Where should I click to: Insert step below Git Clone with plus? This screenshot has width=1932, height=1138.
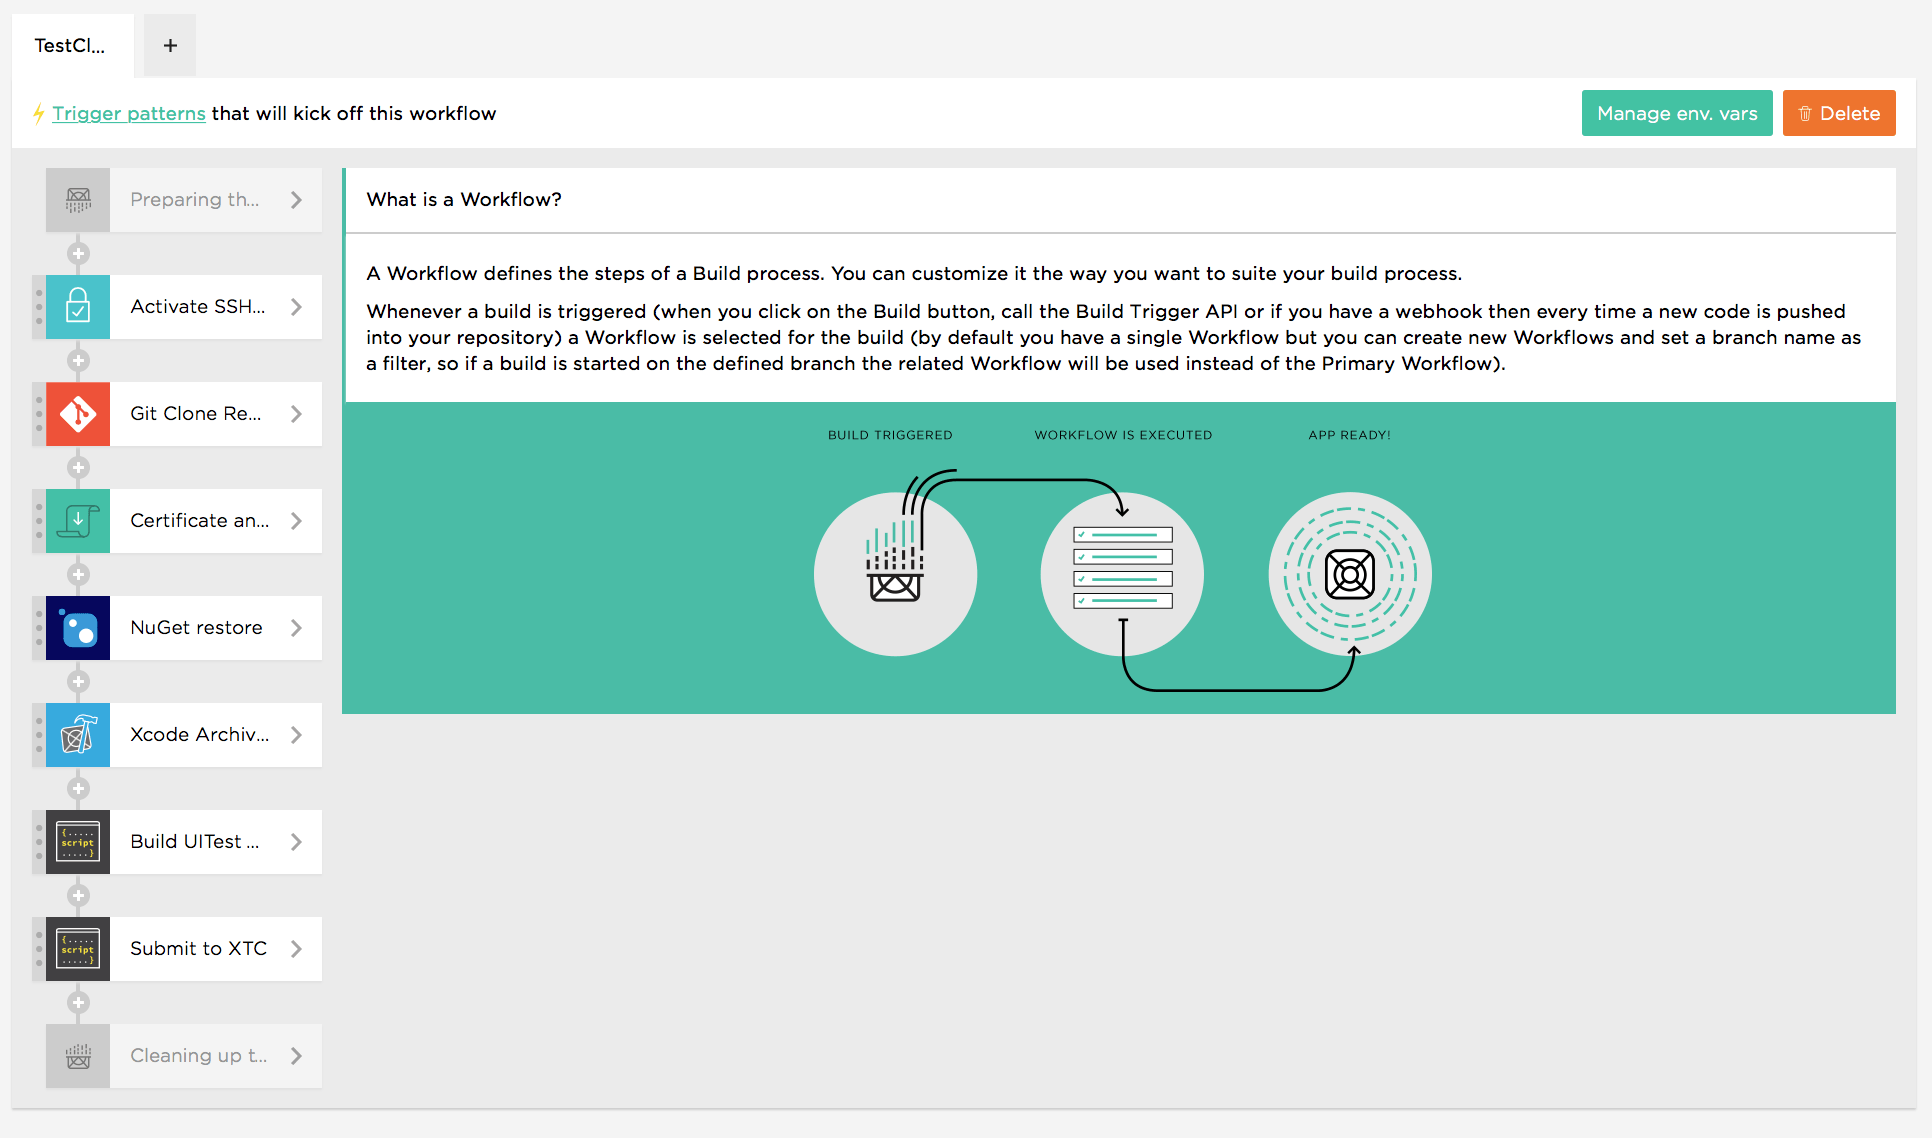coord(78,467)
